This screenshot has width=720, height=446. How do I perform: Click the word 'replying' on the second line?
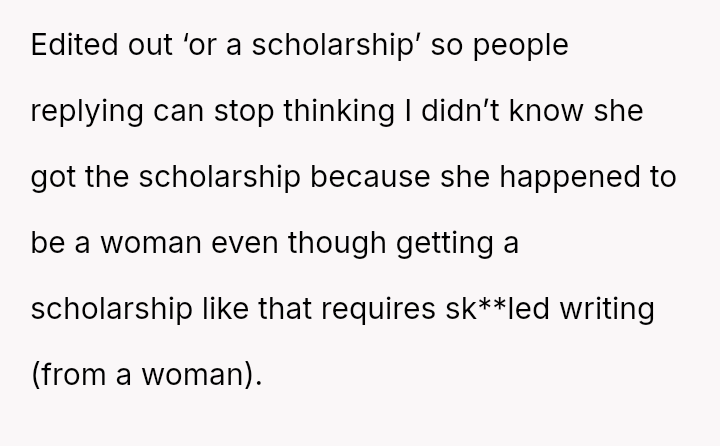87,113
